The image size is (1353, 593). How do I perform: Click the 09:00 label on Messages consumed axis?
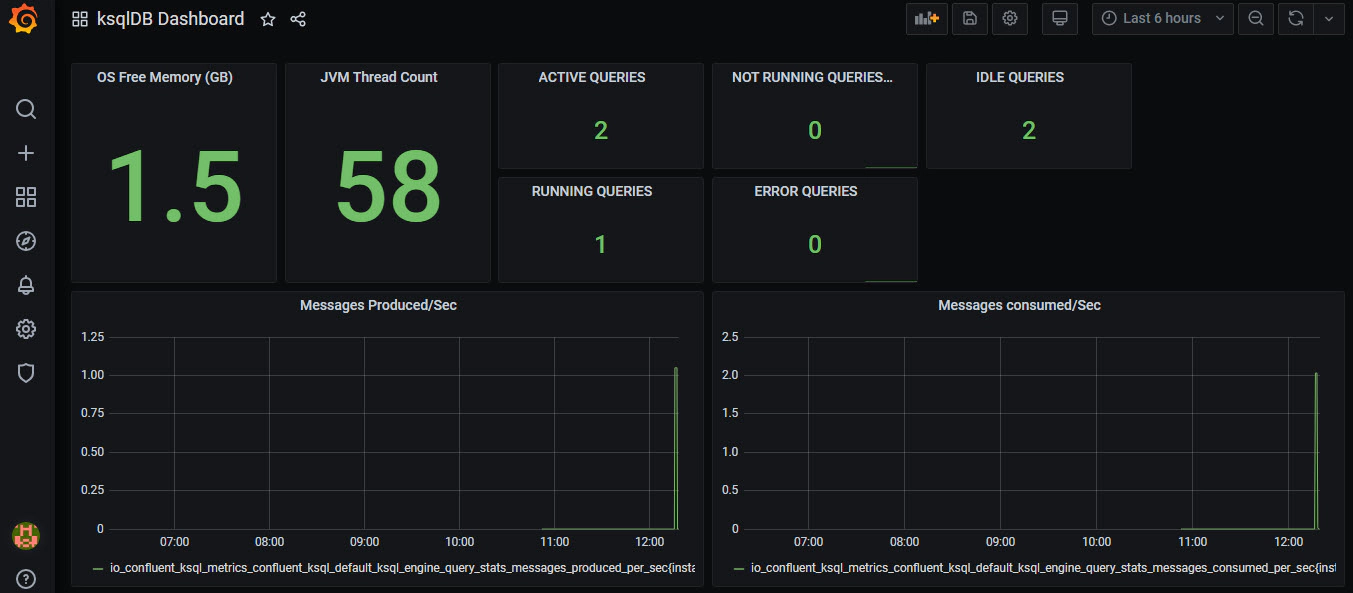1002,542
